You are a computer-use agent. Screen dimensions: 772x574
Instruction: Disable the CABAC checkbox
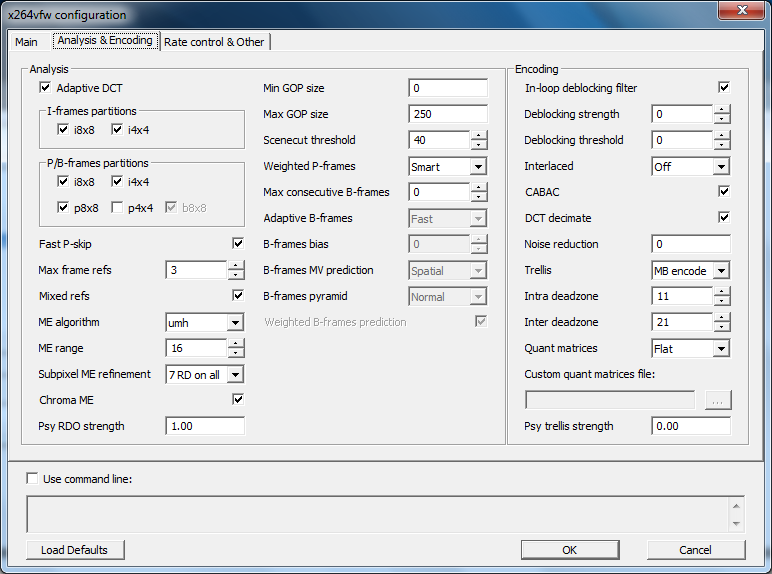[724, 191]
